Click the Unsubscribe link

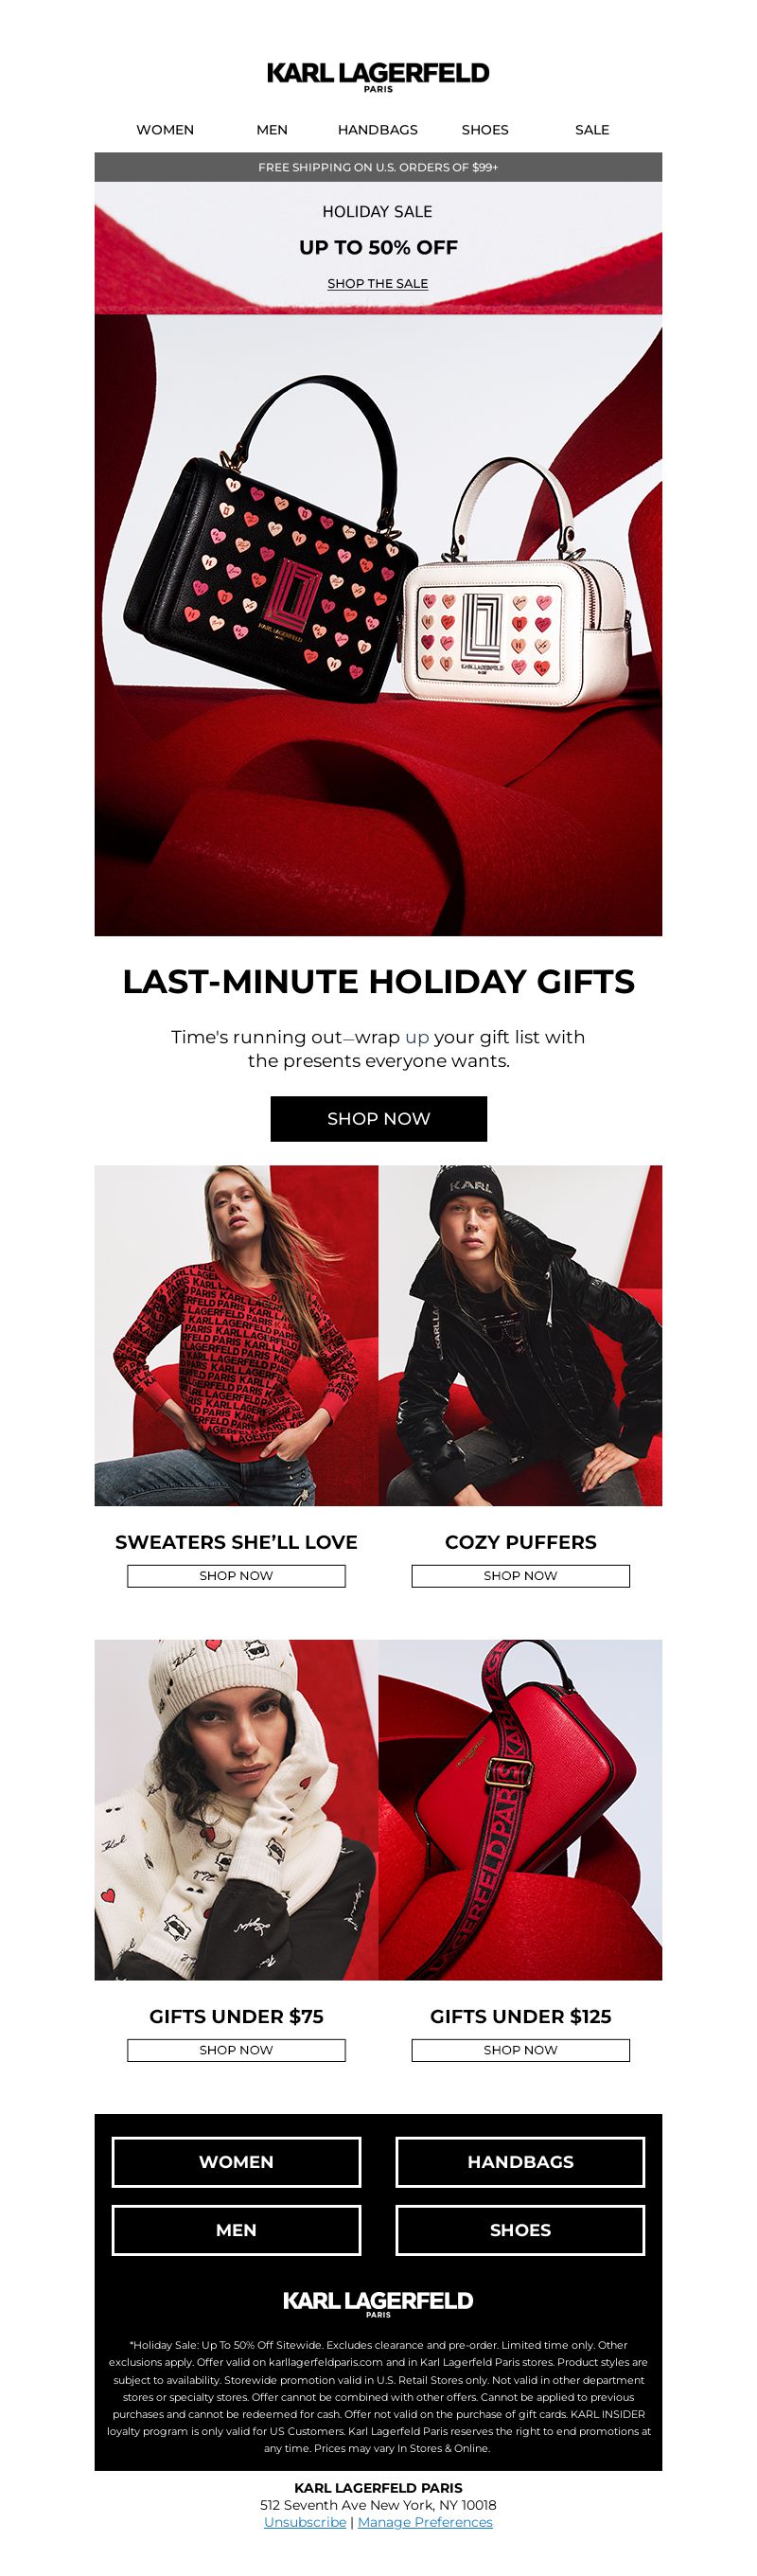pos(305,2523)
